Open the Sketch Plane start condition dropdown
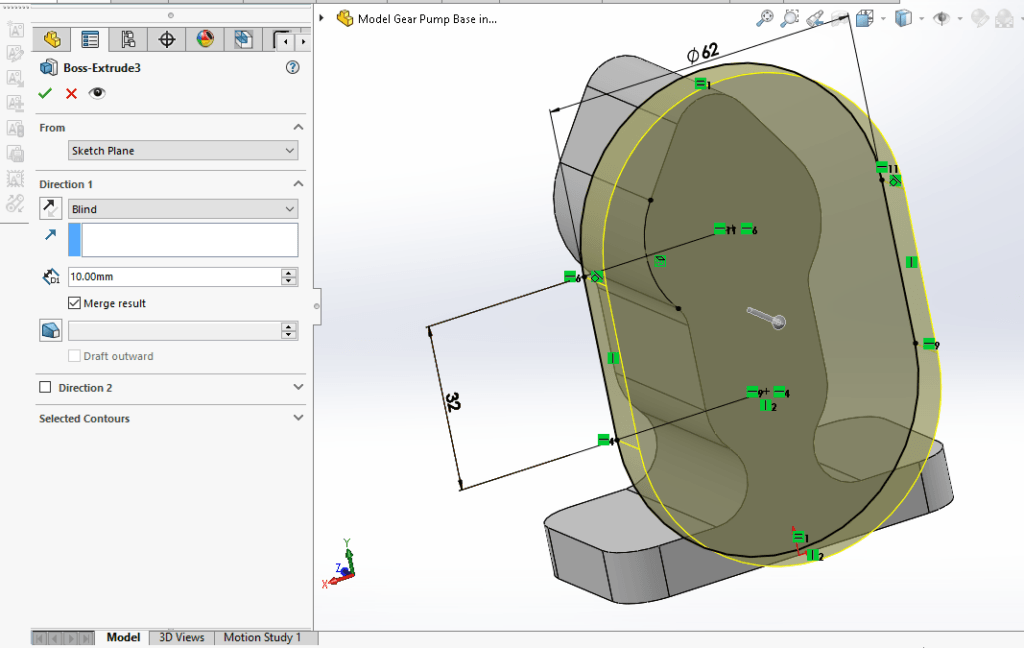 (x=289, y=148)
